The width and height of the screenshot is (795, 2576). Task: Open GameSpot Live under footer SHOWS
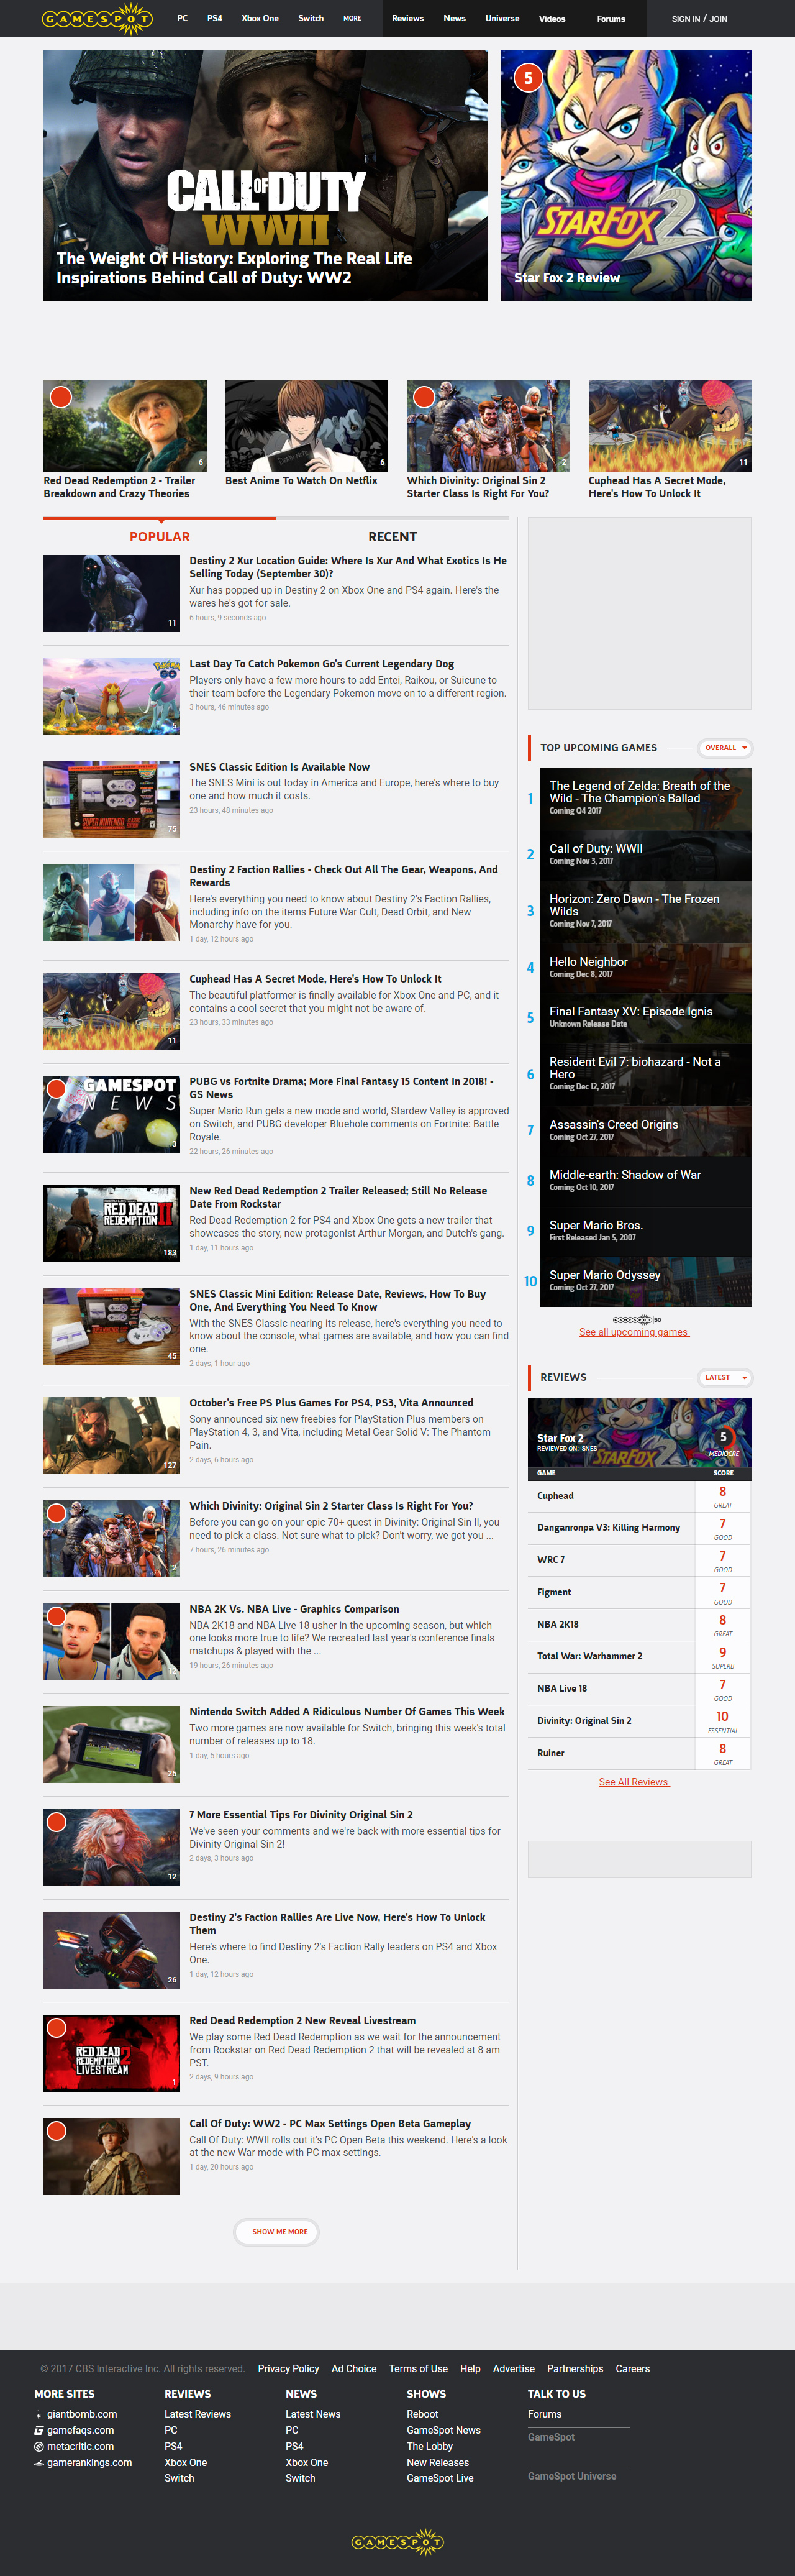tap(440, 2478)
